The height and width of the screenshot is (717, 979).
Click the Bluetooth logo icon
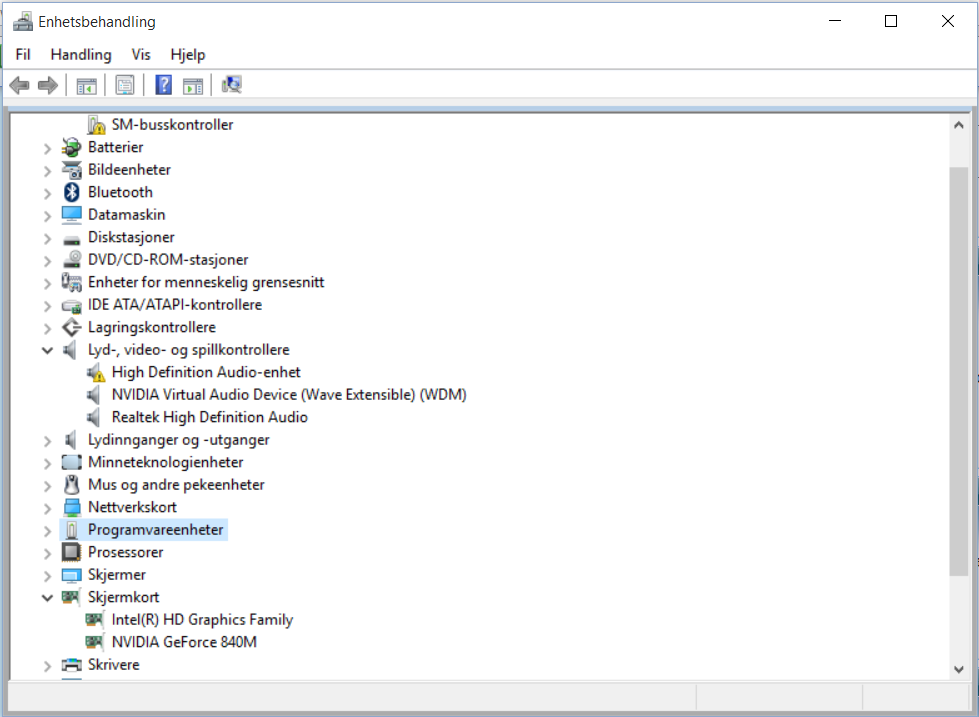coord(71,192)
